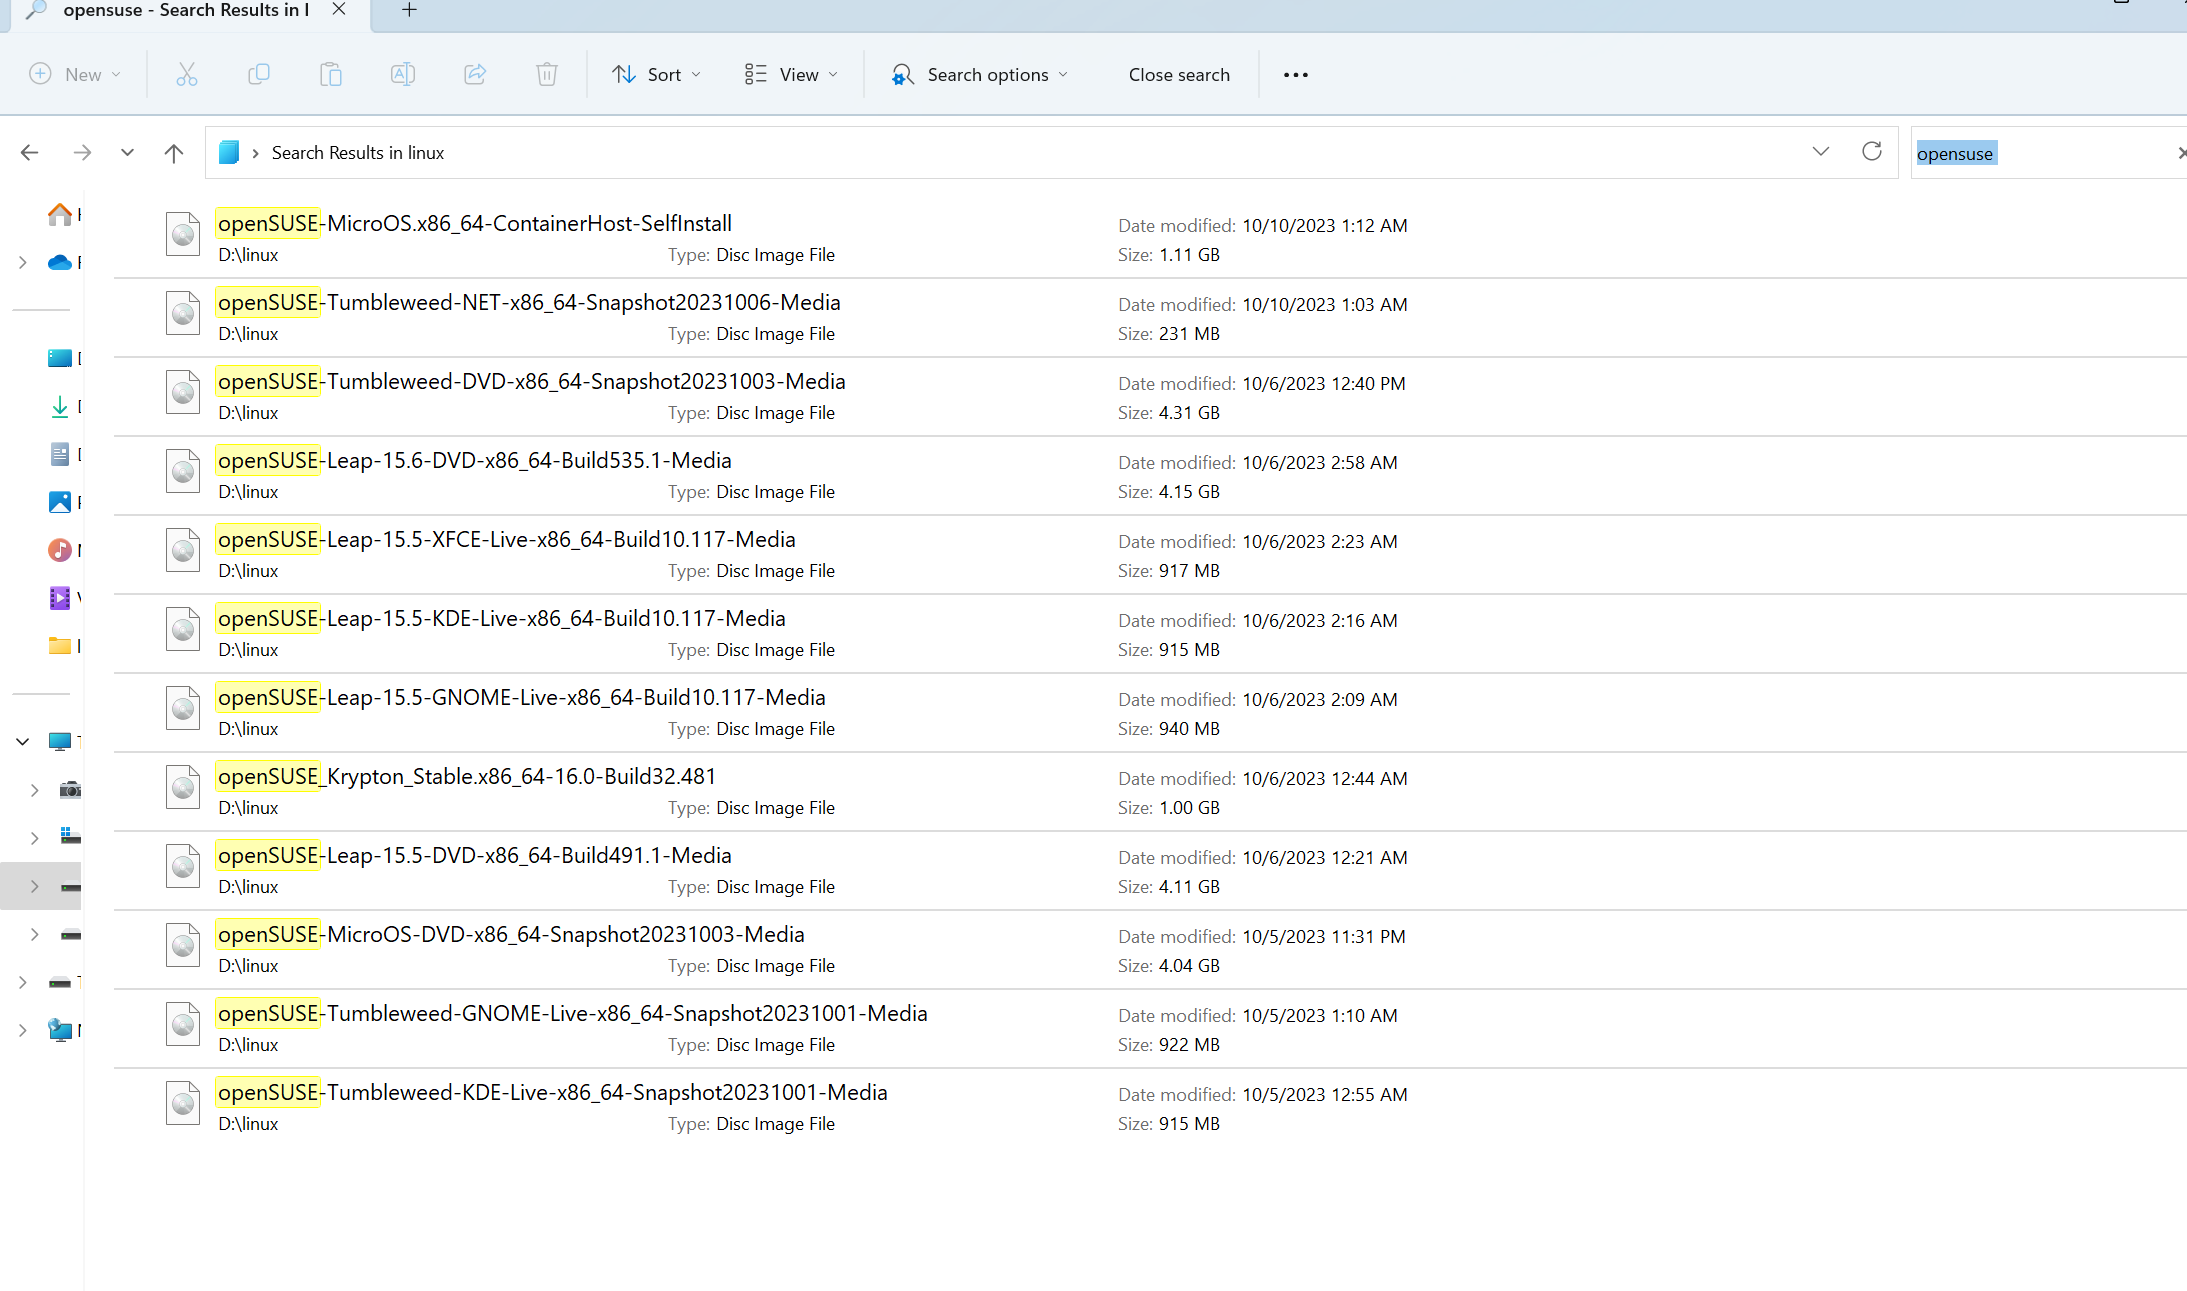The width and height of the screenshot is (2187, 1291).
Task: Open recent locations chevron dropdown
Action: [127, 153]
